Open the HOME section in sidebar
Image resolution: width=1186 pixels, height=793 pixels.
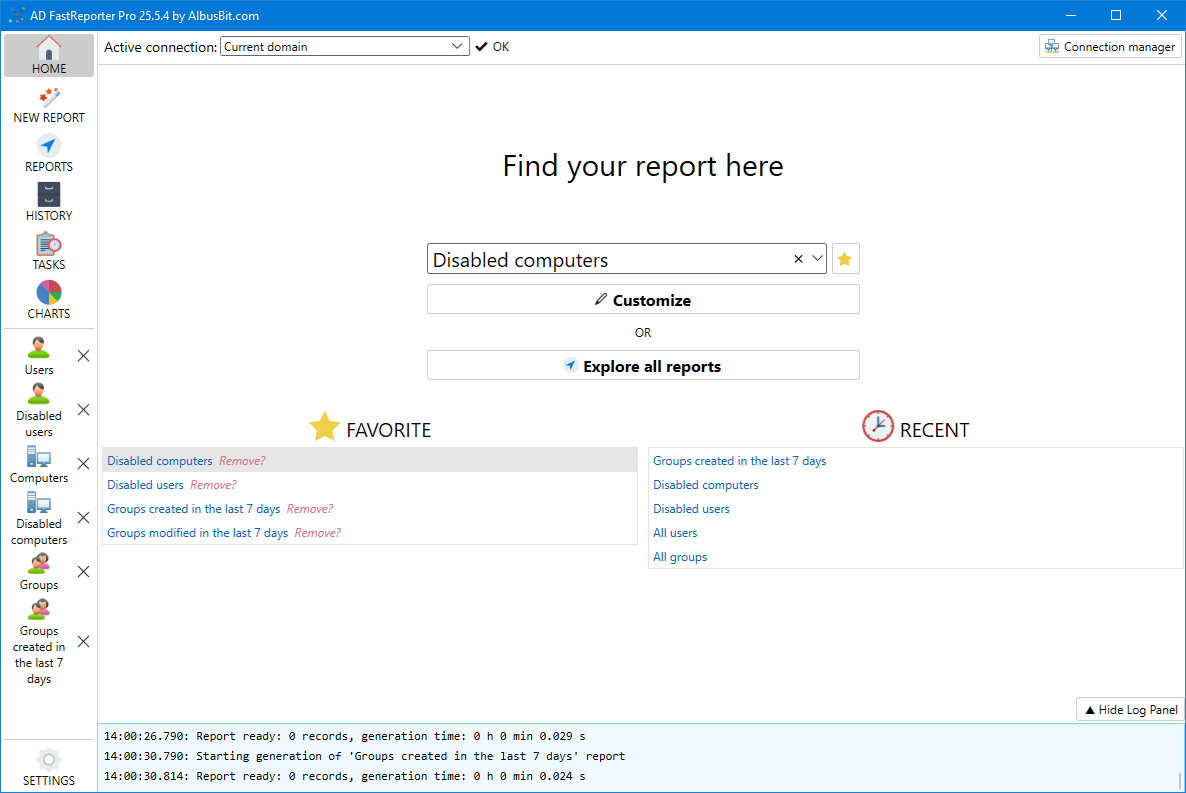[49, 55]
